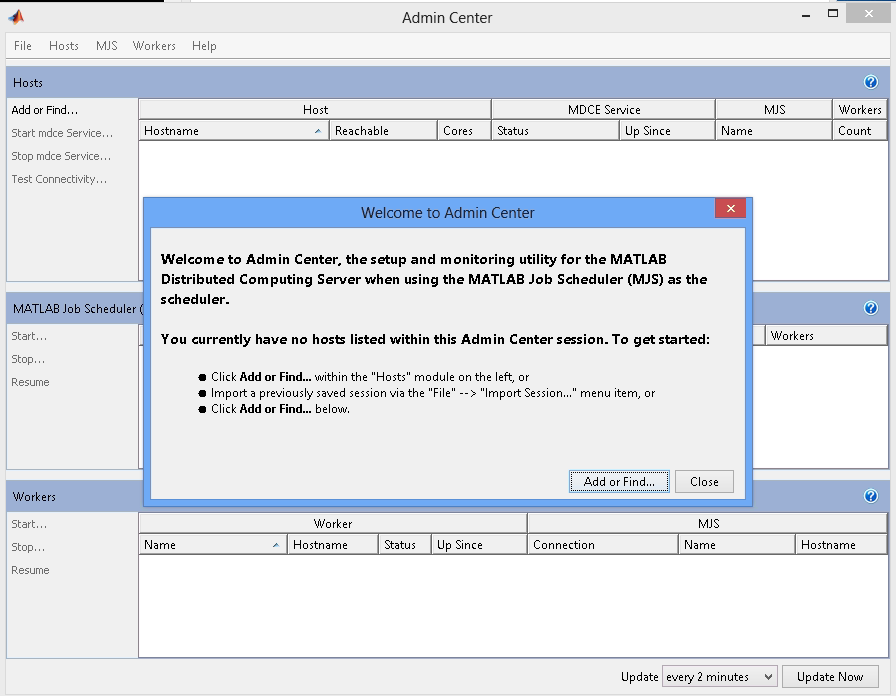Click the MJS group header in the Hosts table
896x696 pixels.
coord(774,109)
